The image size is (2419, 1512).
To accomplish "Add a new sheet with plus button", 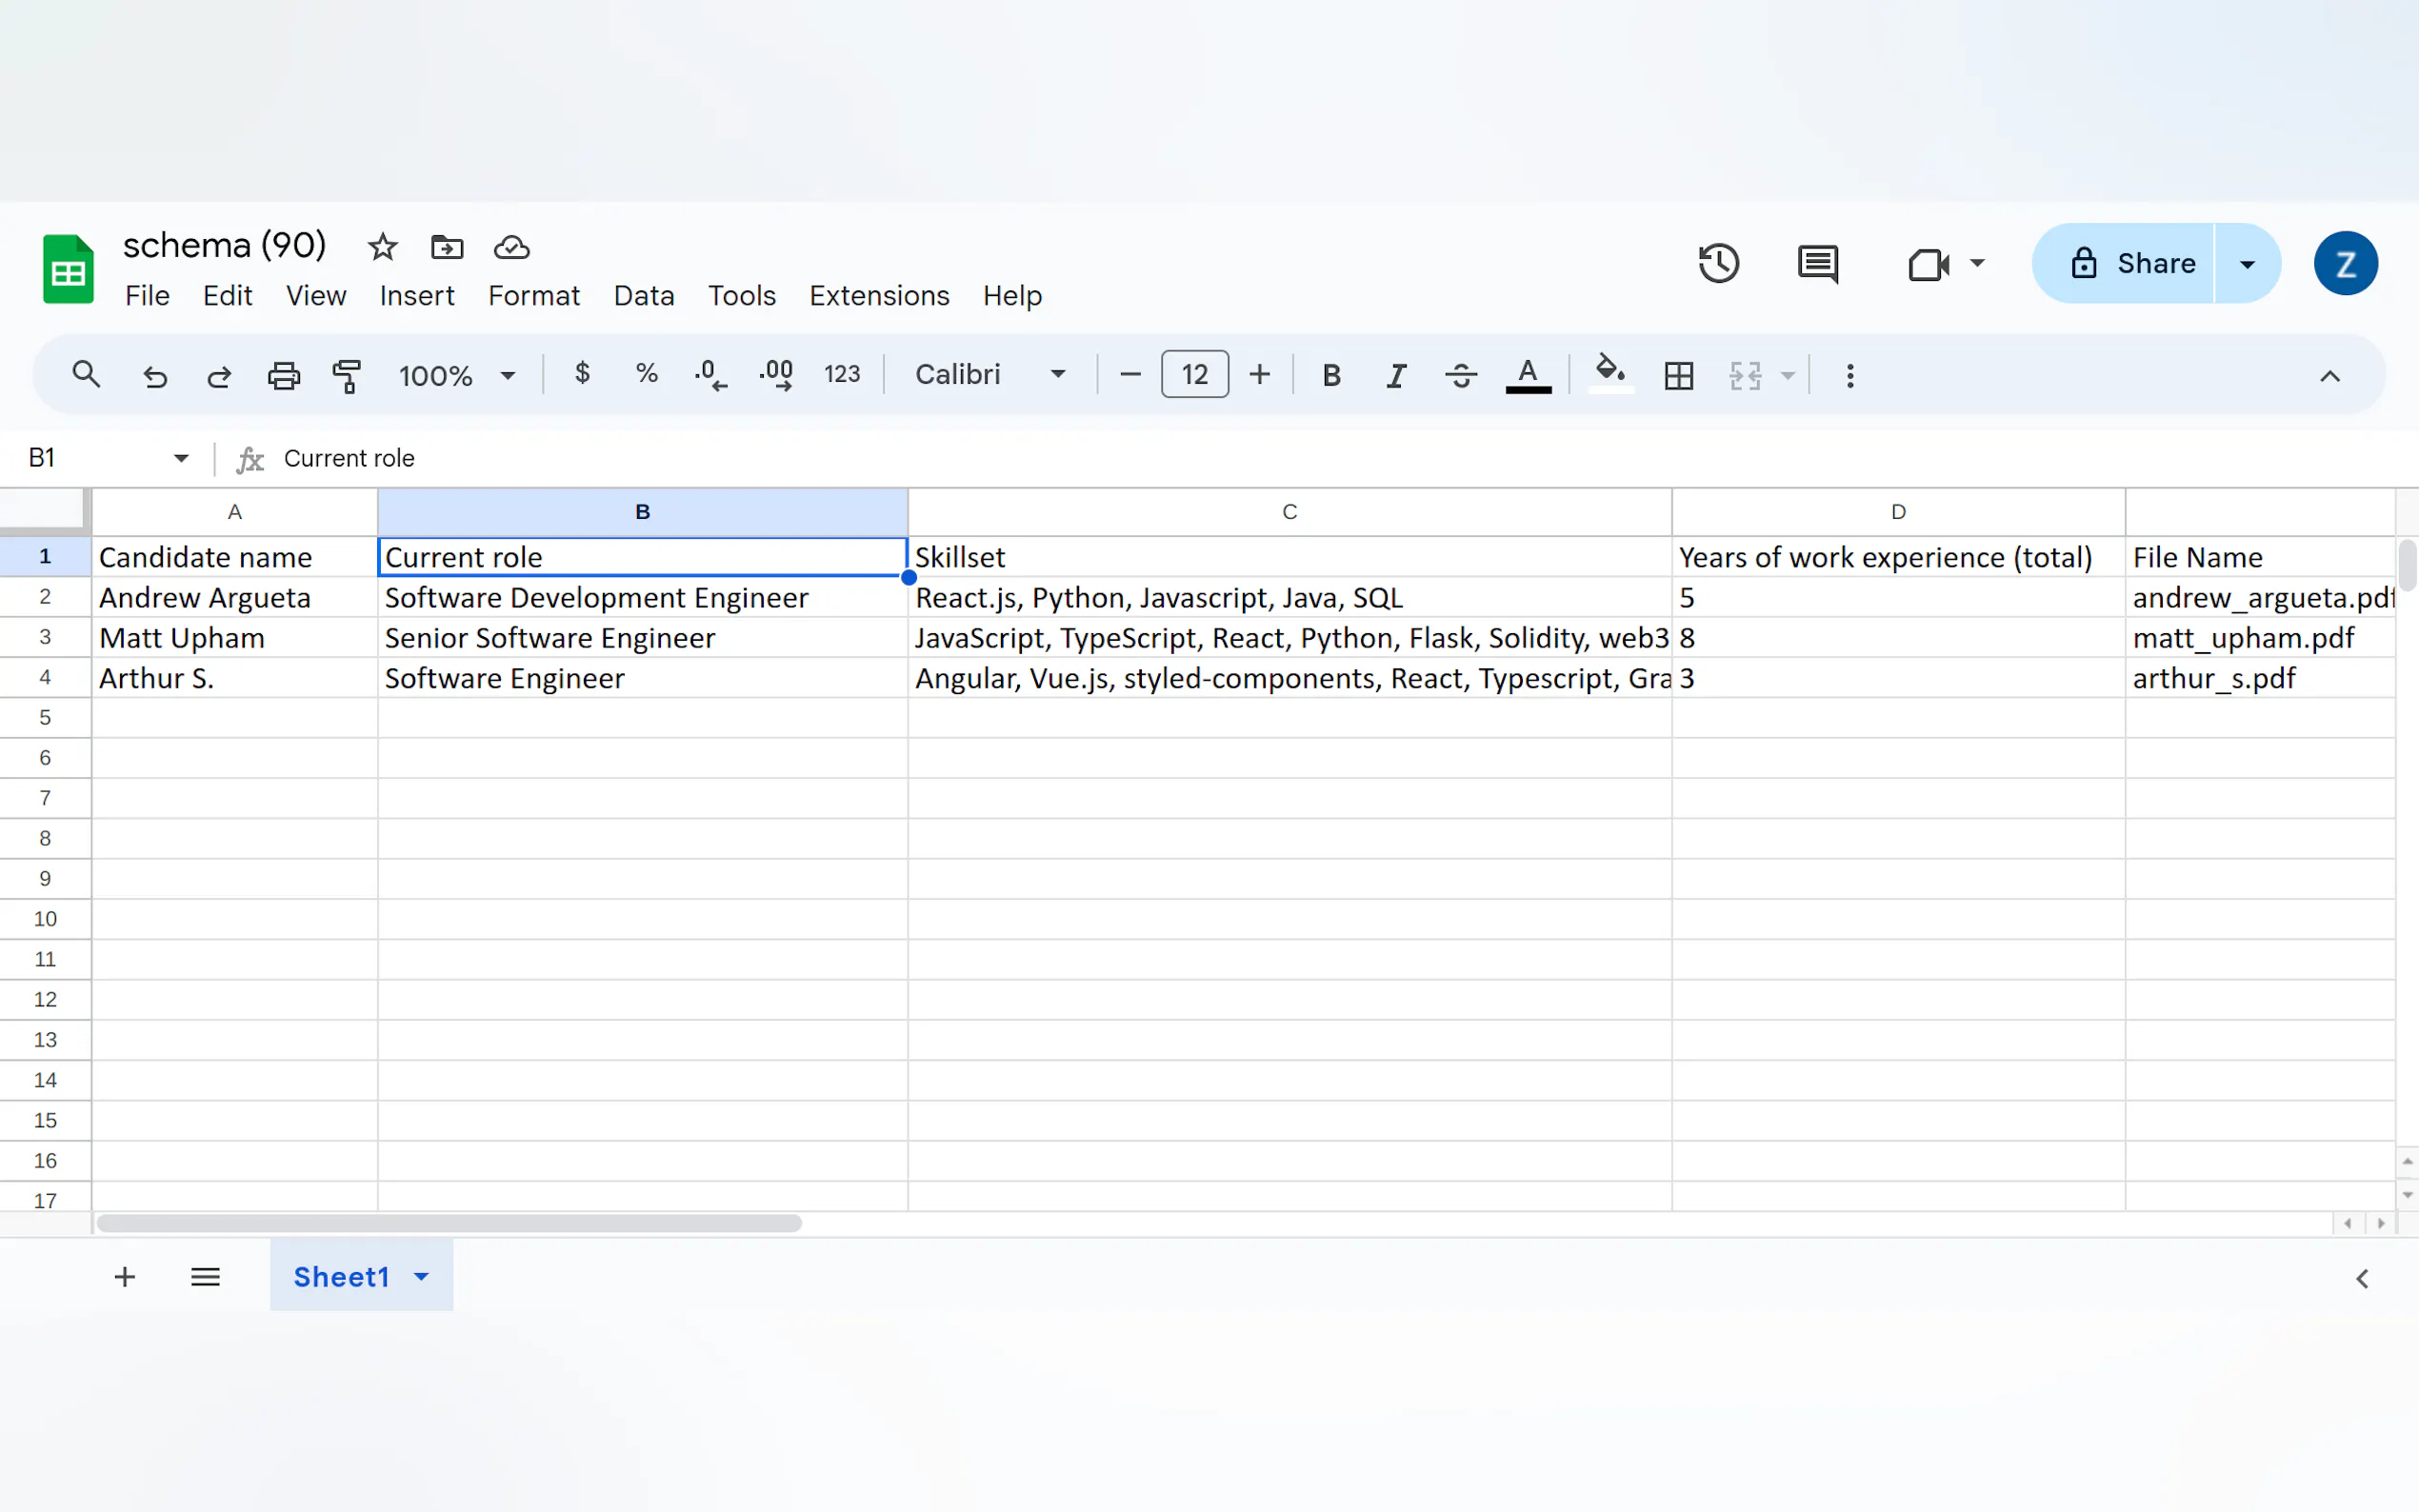I will (125, 1277).
